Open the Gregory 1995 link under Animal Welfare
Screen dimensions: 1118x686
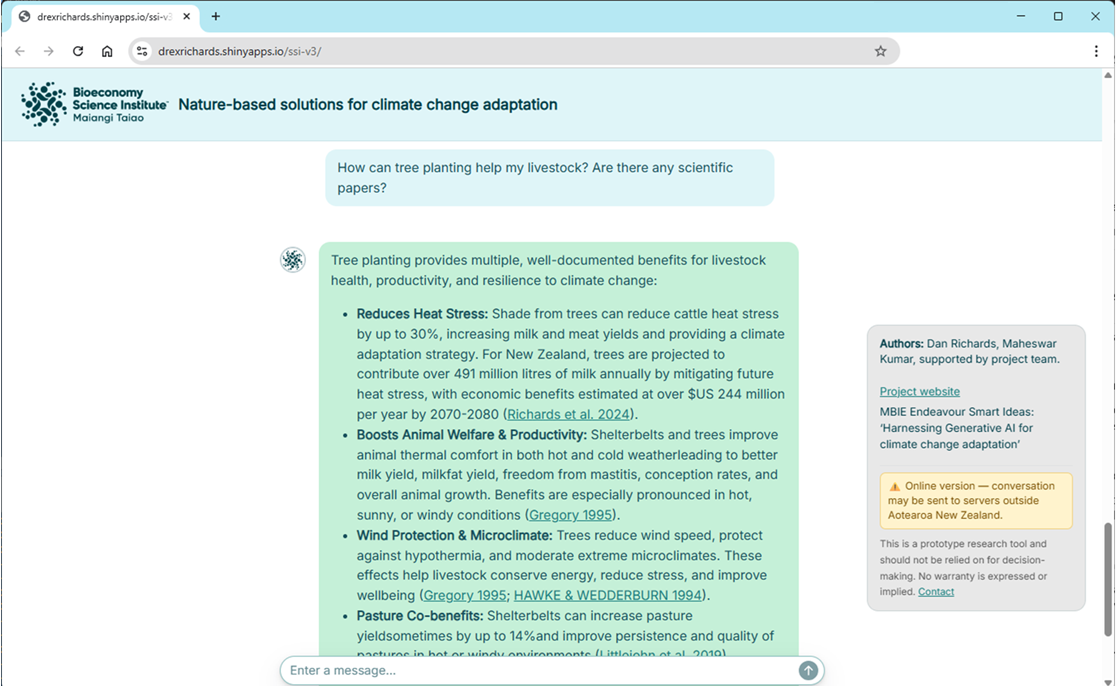[570, 515]
